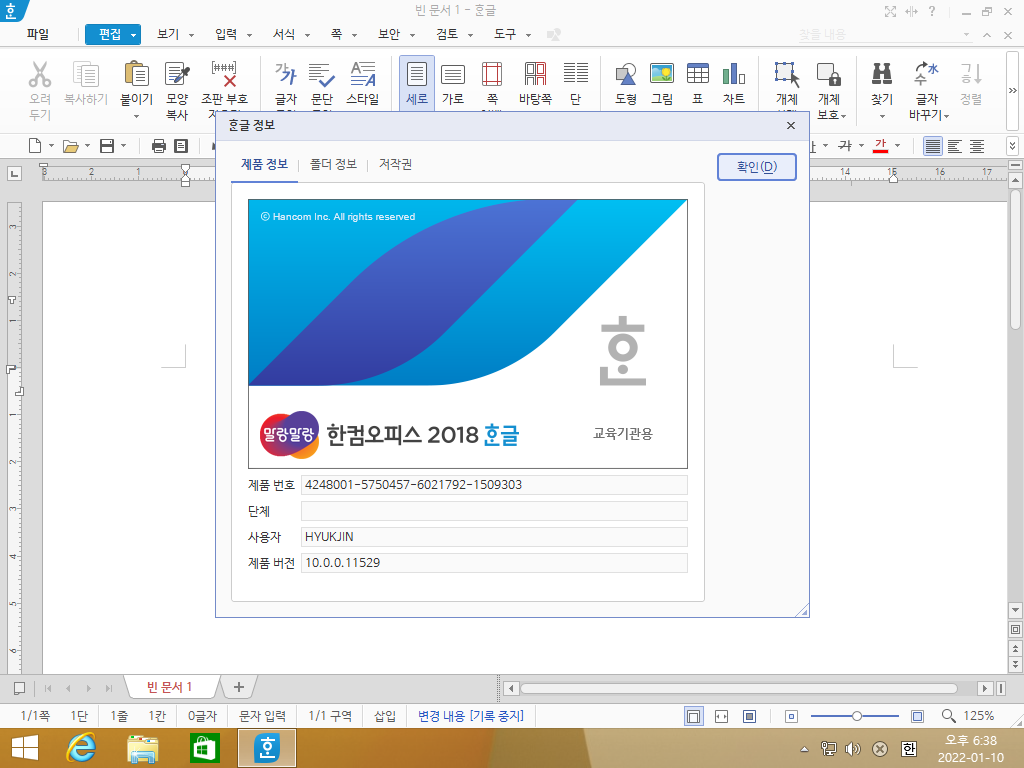Add a new document tab with plus

coord(238,687)
